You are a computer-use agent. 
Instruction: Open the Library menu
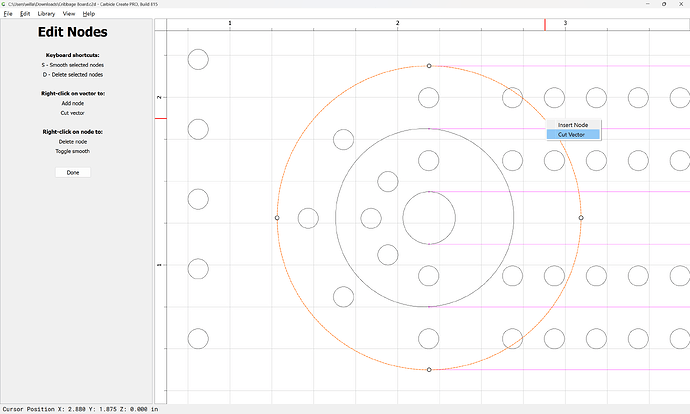tap(46, 14)
